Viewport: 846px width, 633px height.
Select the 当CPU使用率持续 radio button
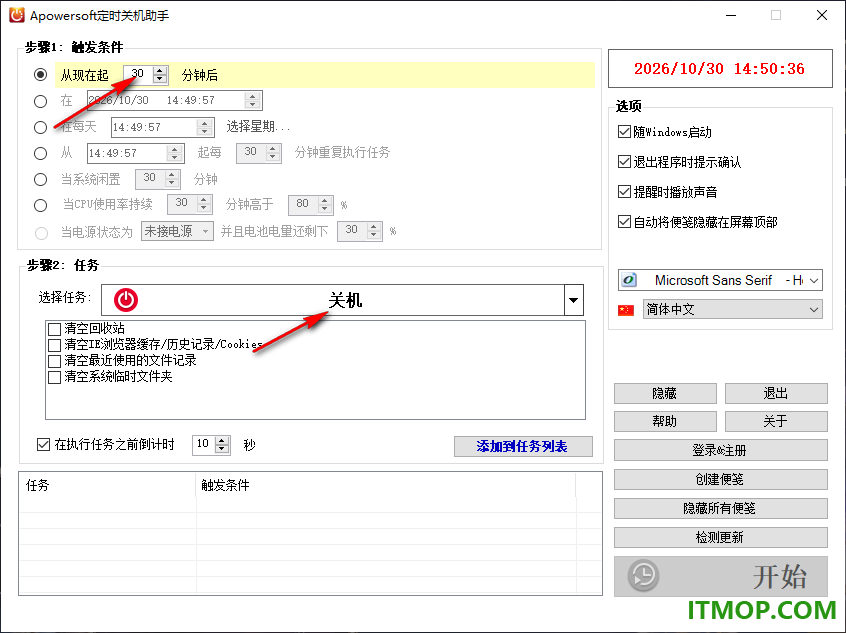(40, 205)
